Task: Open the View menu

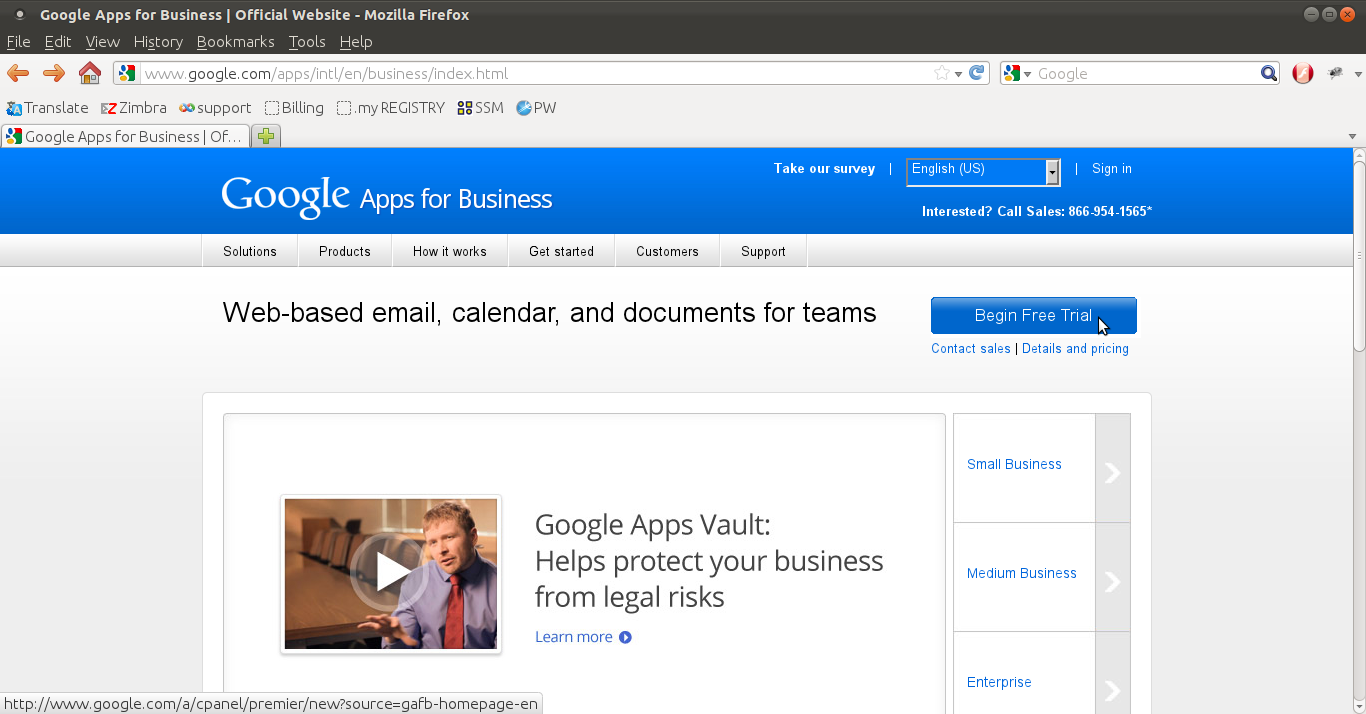Action: pos(103,42)
